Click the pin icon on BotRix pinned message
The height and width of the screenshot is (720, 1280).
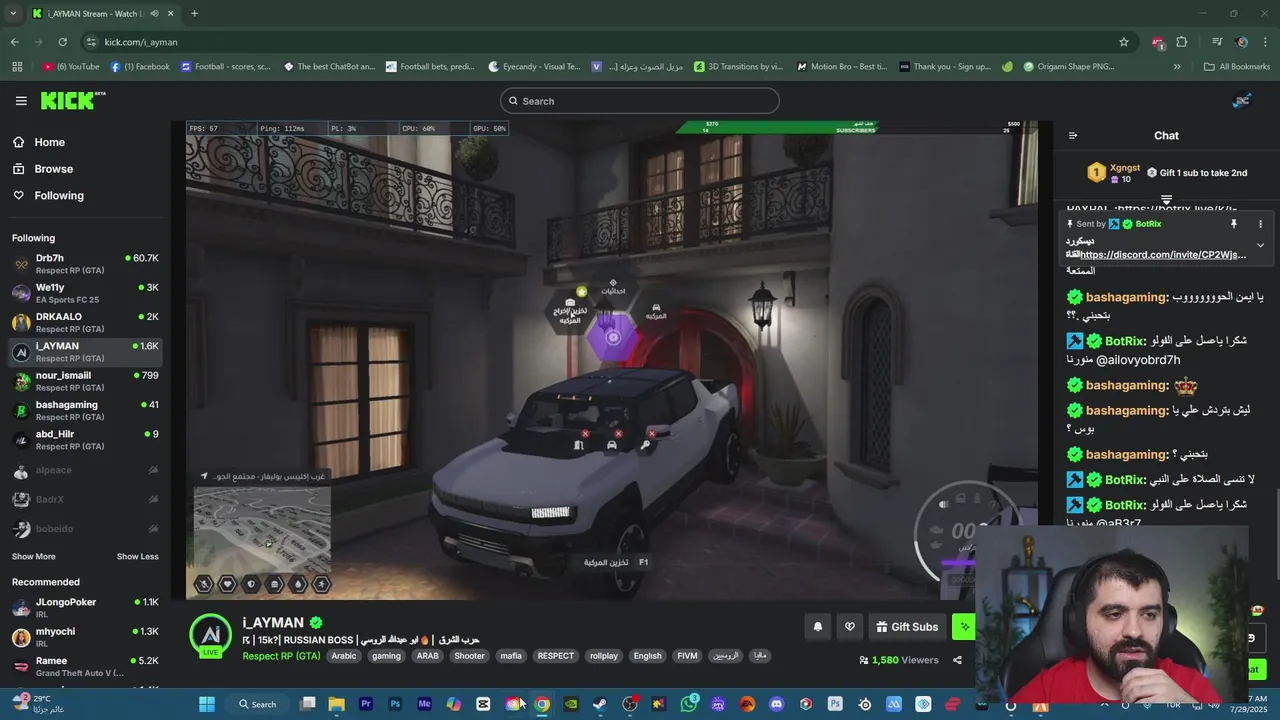click(x=1234, y=224)
